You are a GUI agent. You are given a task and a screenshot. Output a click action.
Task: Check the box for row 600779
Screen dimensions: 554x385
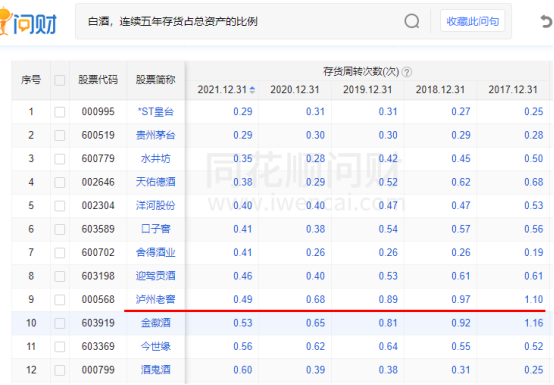tap(60, 159)
